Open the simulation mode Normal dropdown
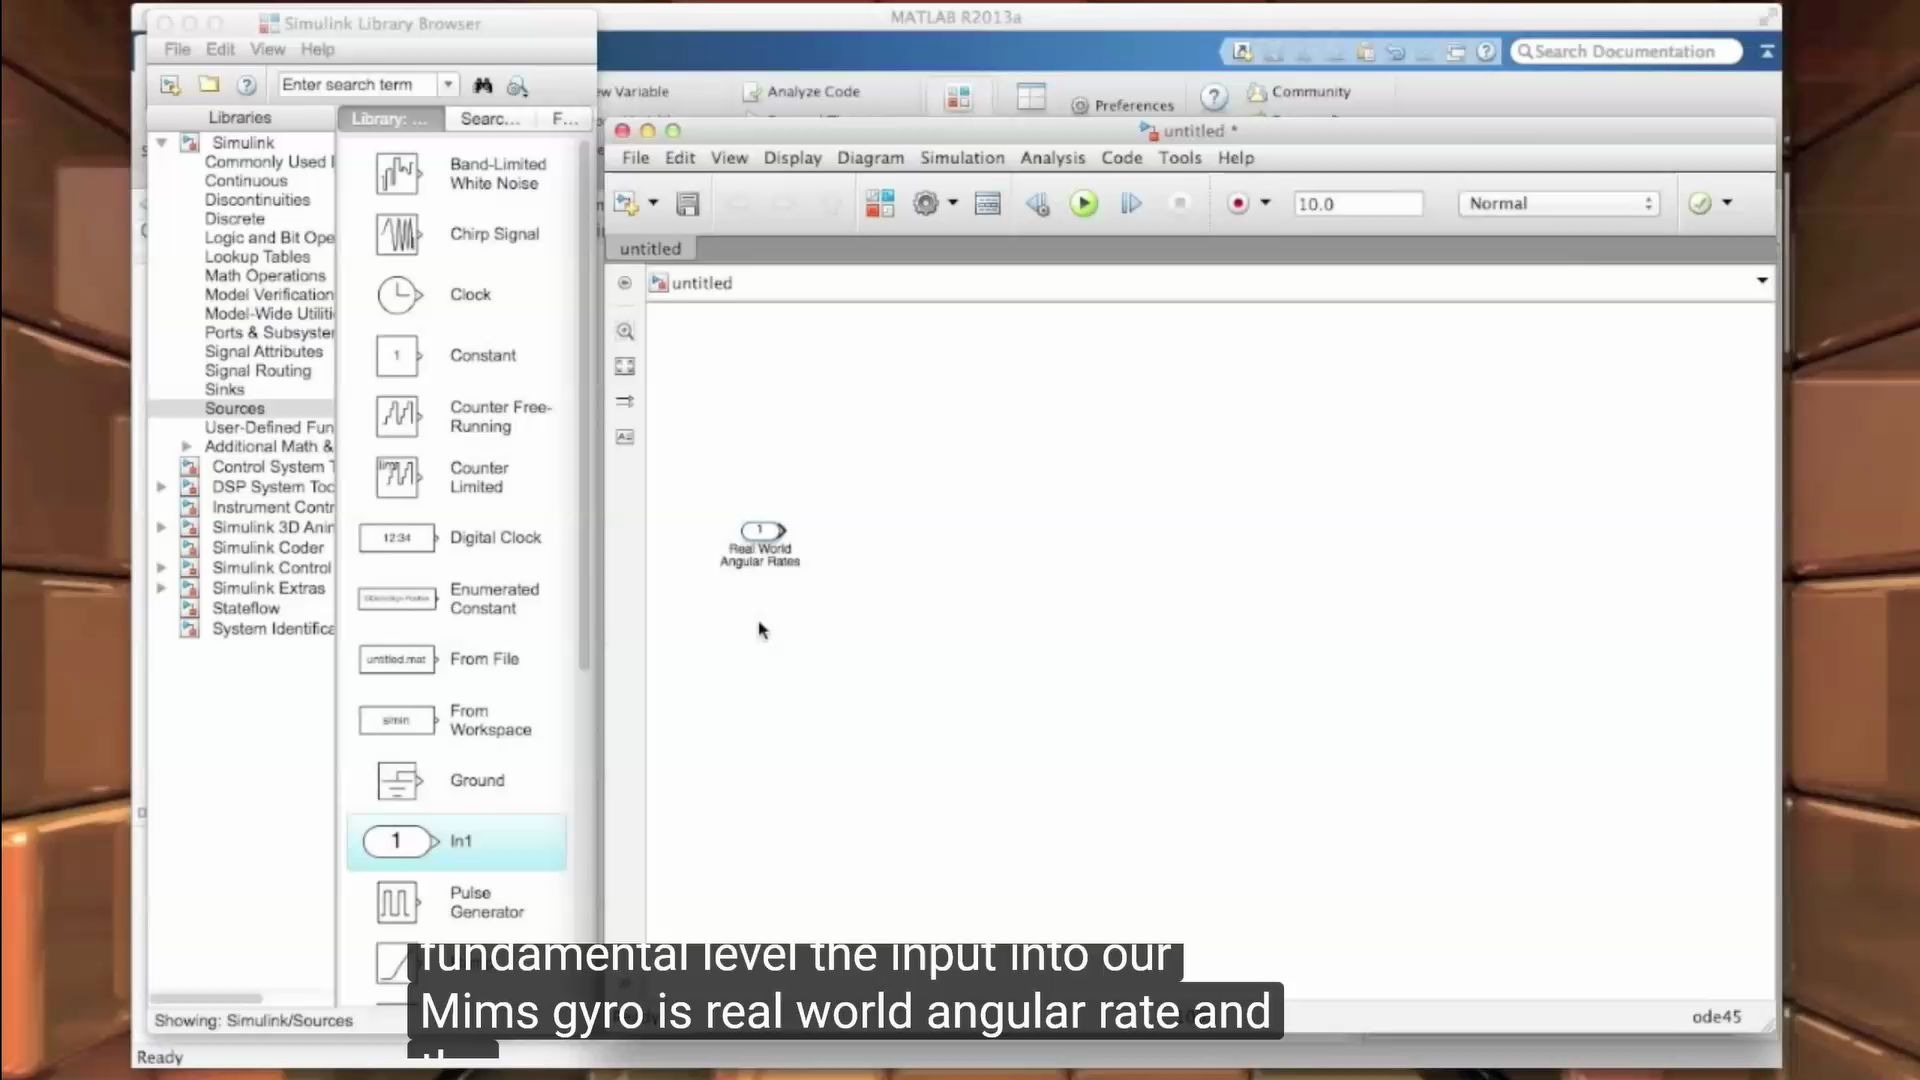Screen dimensions: 1920x1080 [x=1558, y=204]
